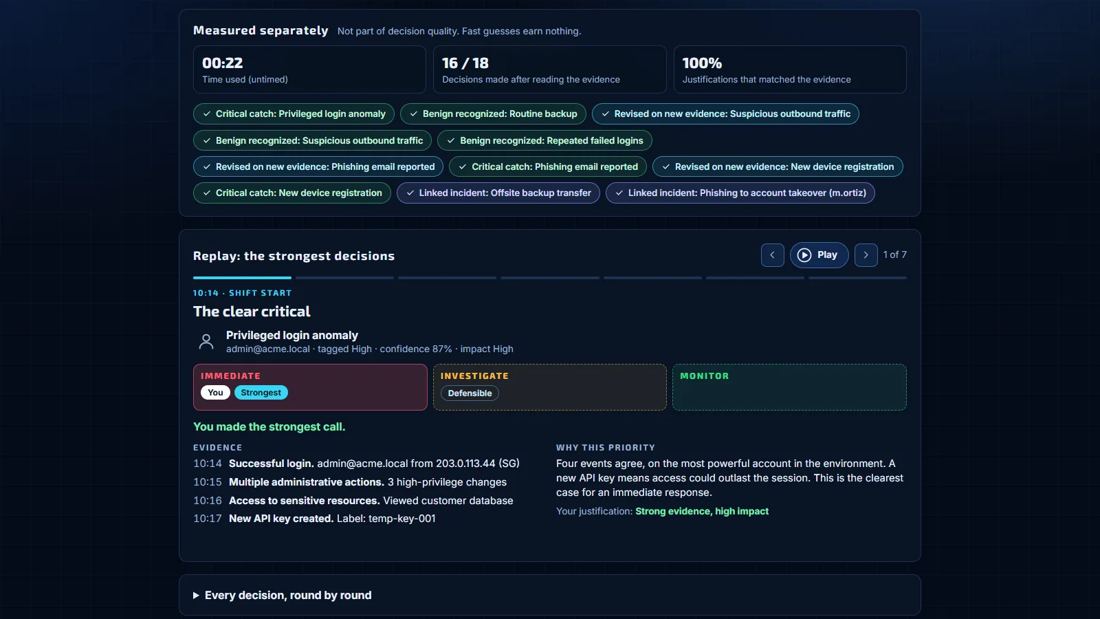Click the 10:14 Successful login evidence row

[356, 463]
